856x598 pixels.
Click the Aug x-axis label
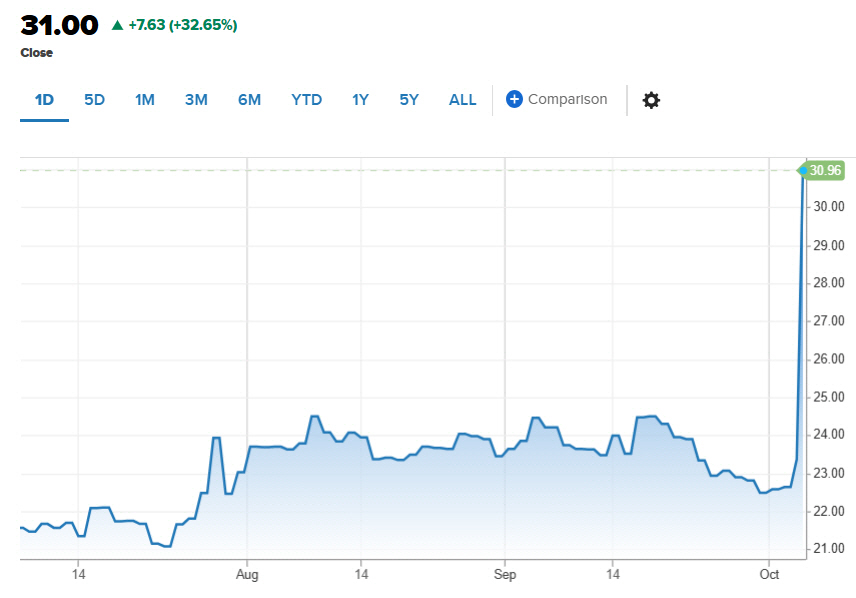click(x=247, y=575)
